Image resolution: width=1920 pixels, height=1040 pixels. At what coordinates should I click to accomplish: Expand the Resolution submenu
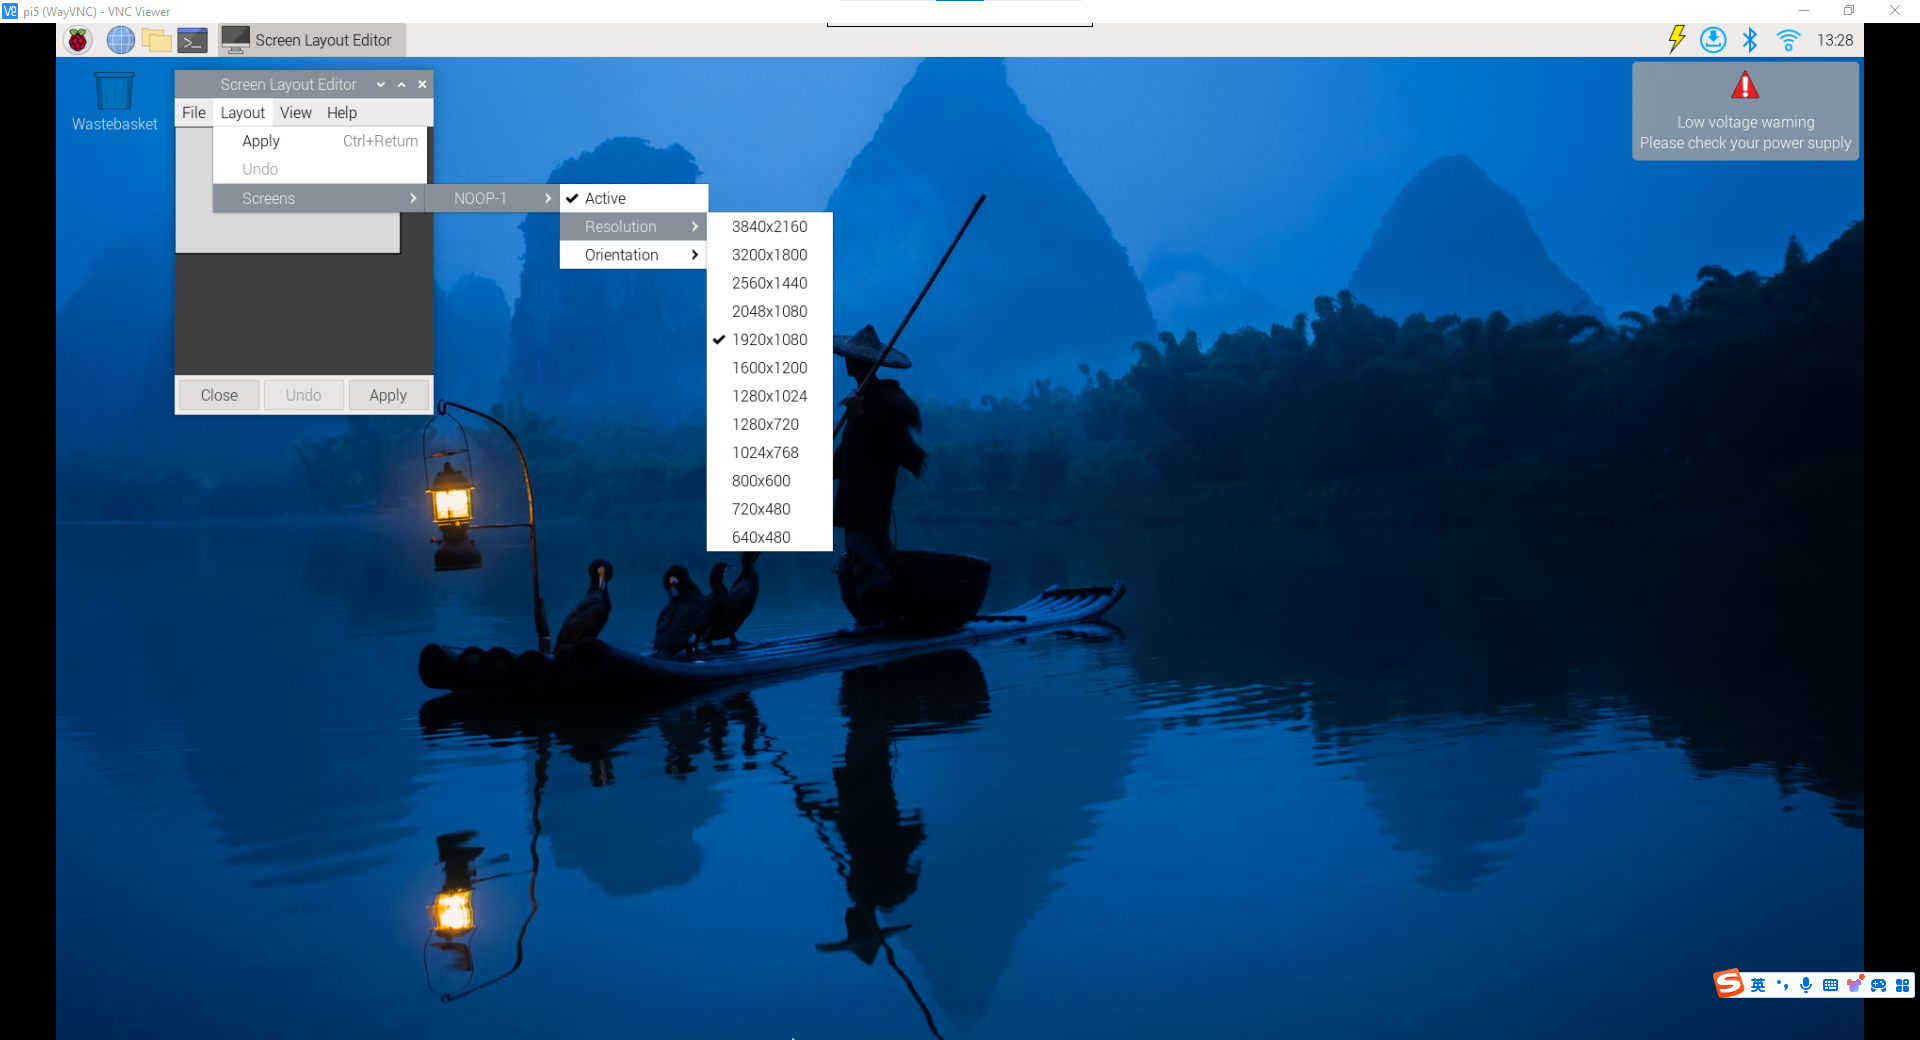click(633, 227)
